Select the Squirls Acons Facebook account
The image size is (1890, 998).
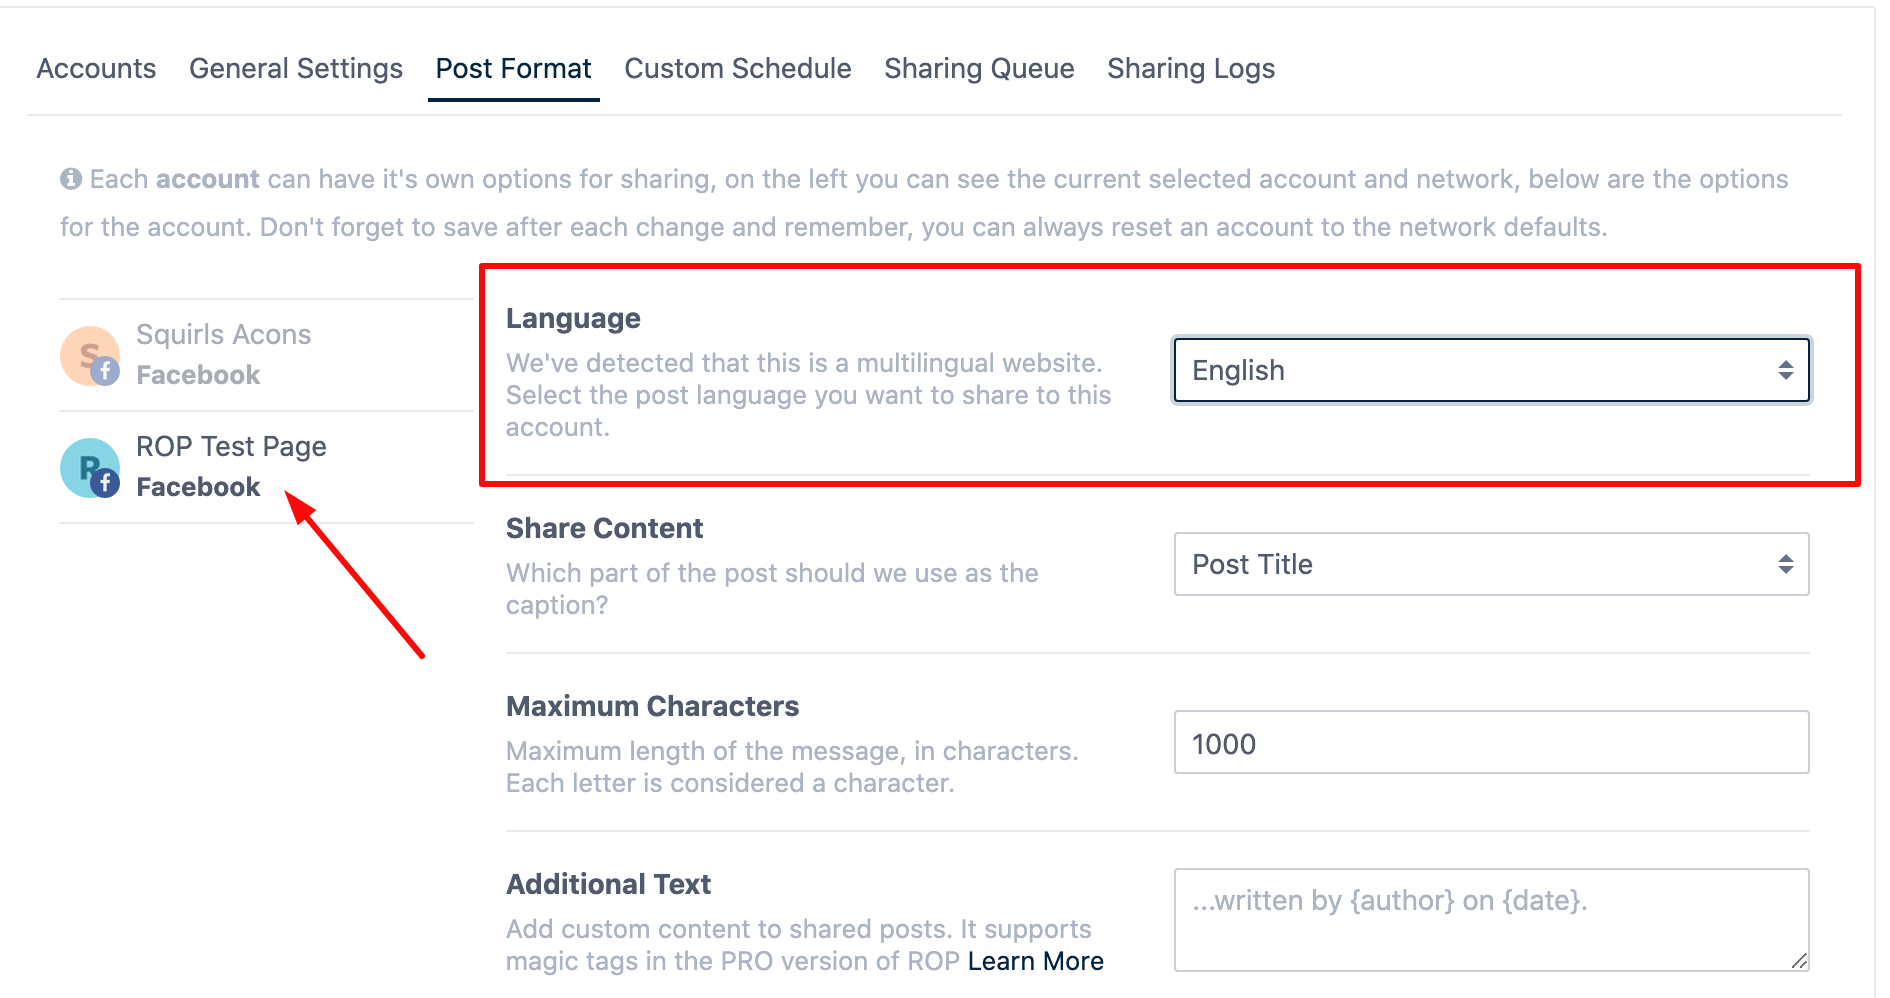pyautogui.click(x=223, y=355)
